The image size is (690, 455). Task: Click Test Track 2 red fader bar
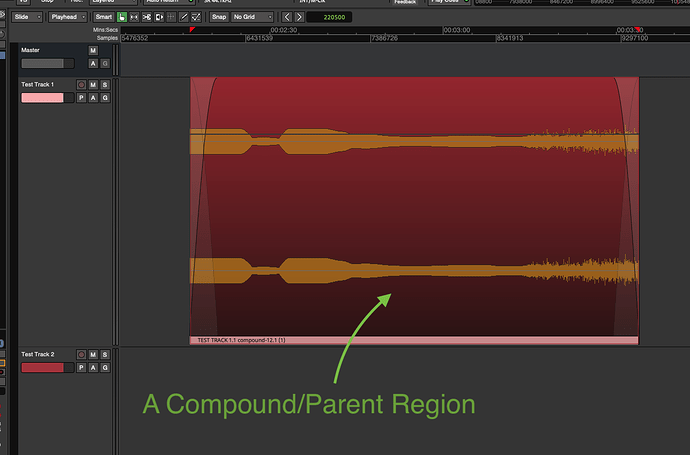[x=42, y=368]
